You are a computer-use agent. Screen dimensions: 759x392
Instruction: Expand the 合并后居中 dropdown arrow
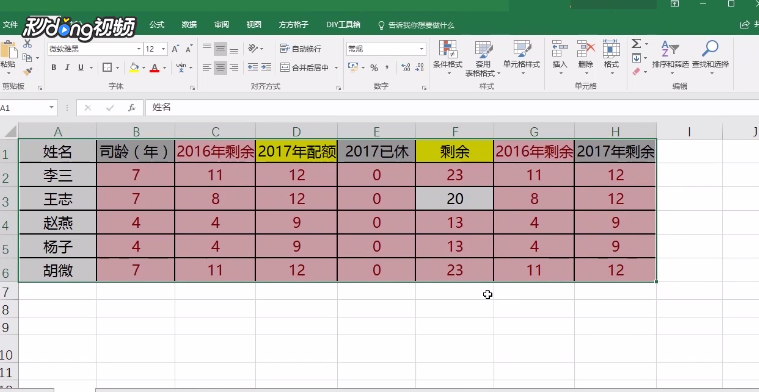coord(336,68)
